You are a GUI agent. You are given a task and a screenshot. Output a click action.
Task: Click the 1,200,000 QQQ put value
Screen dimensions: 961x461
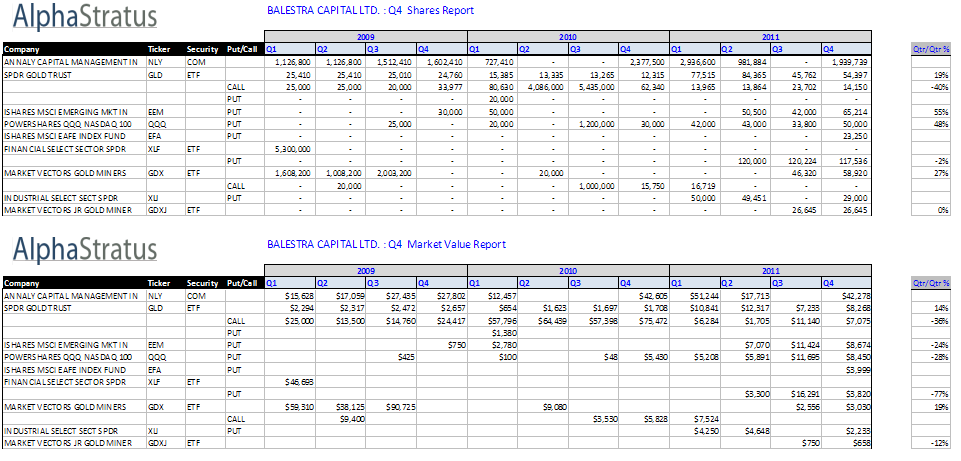[594, 124]
